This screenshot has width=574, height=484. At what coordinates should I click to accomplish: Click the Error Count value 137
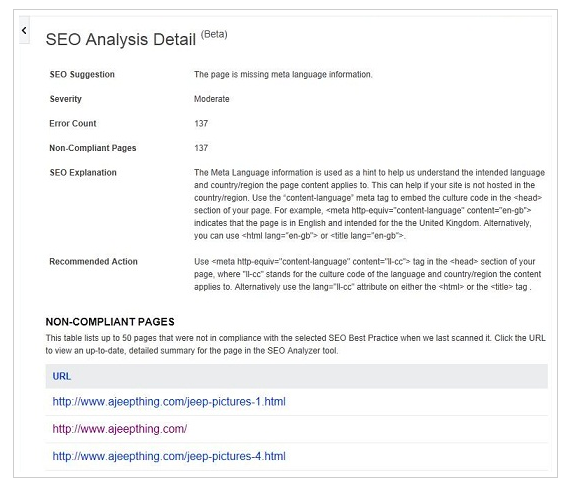pos(201,123)
